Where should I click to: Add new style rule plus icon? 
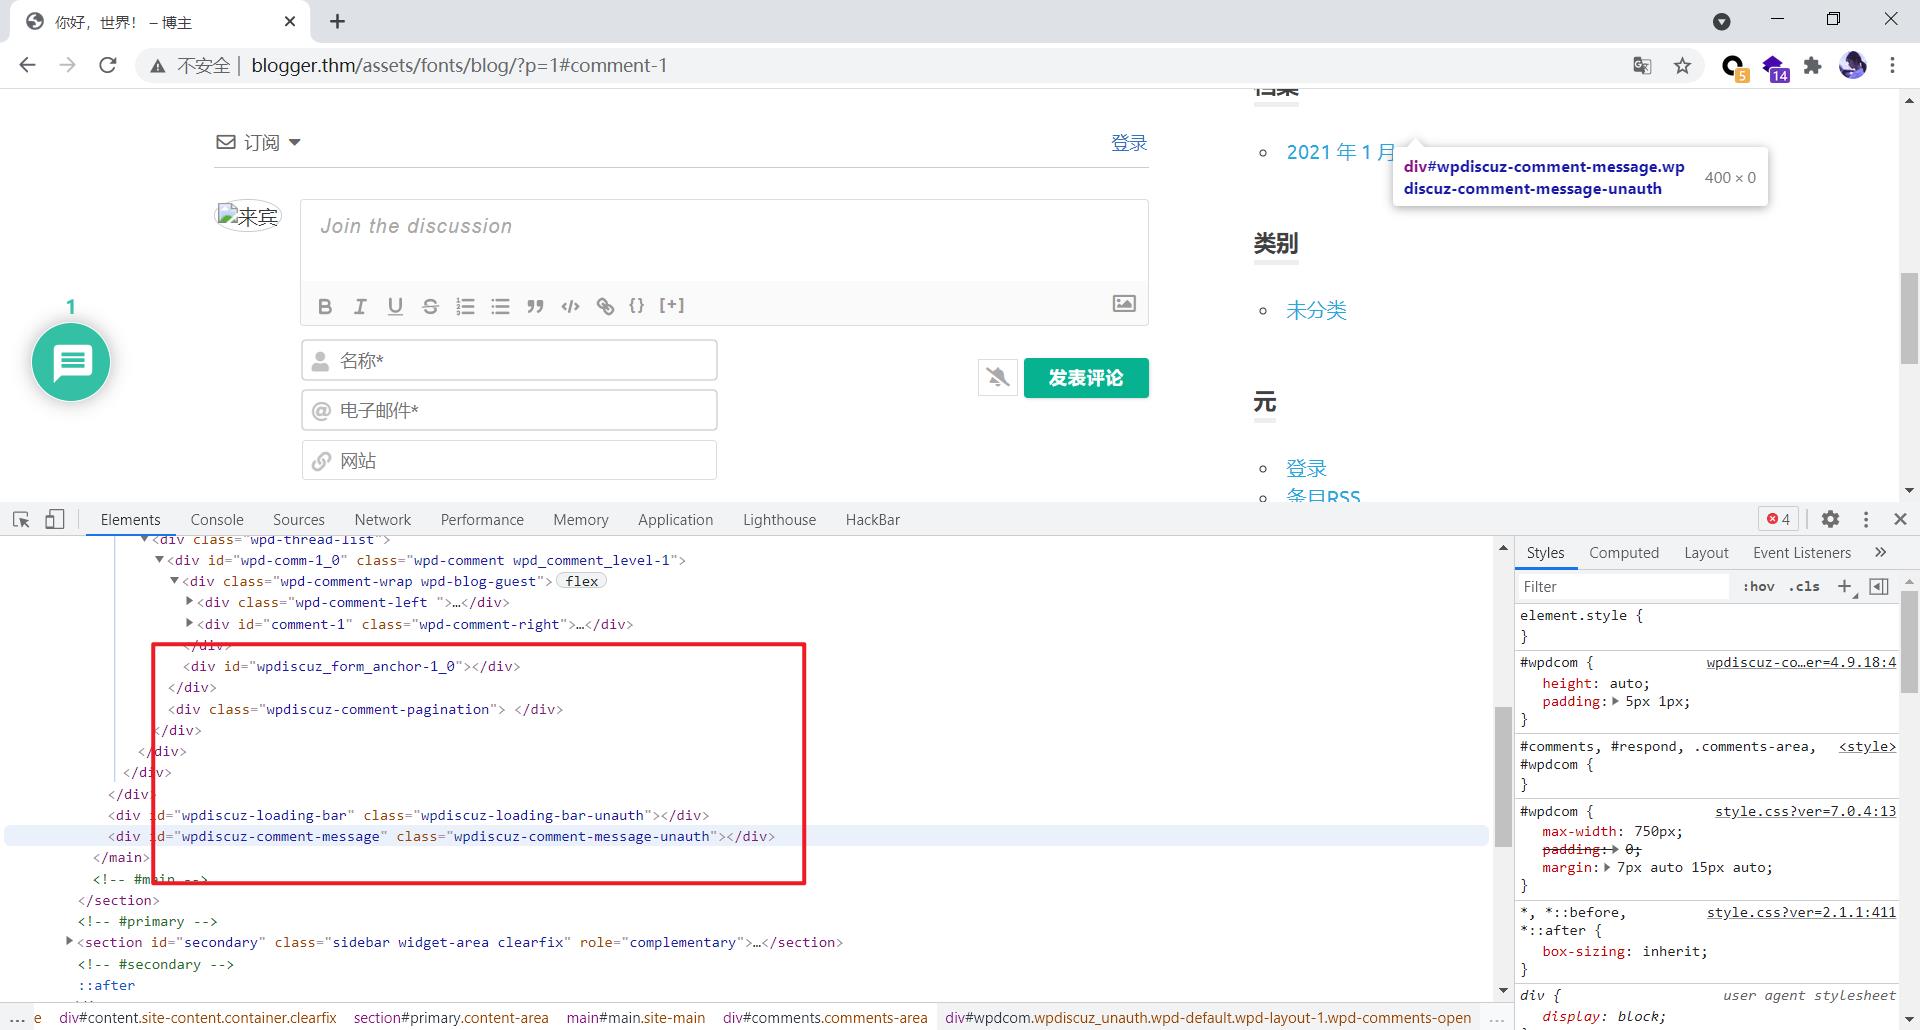click(x=1845, y=587)
